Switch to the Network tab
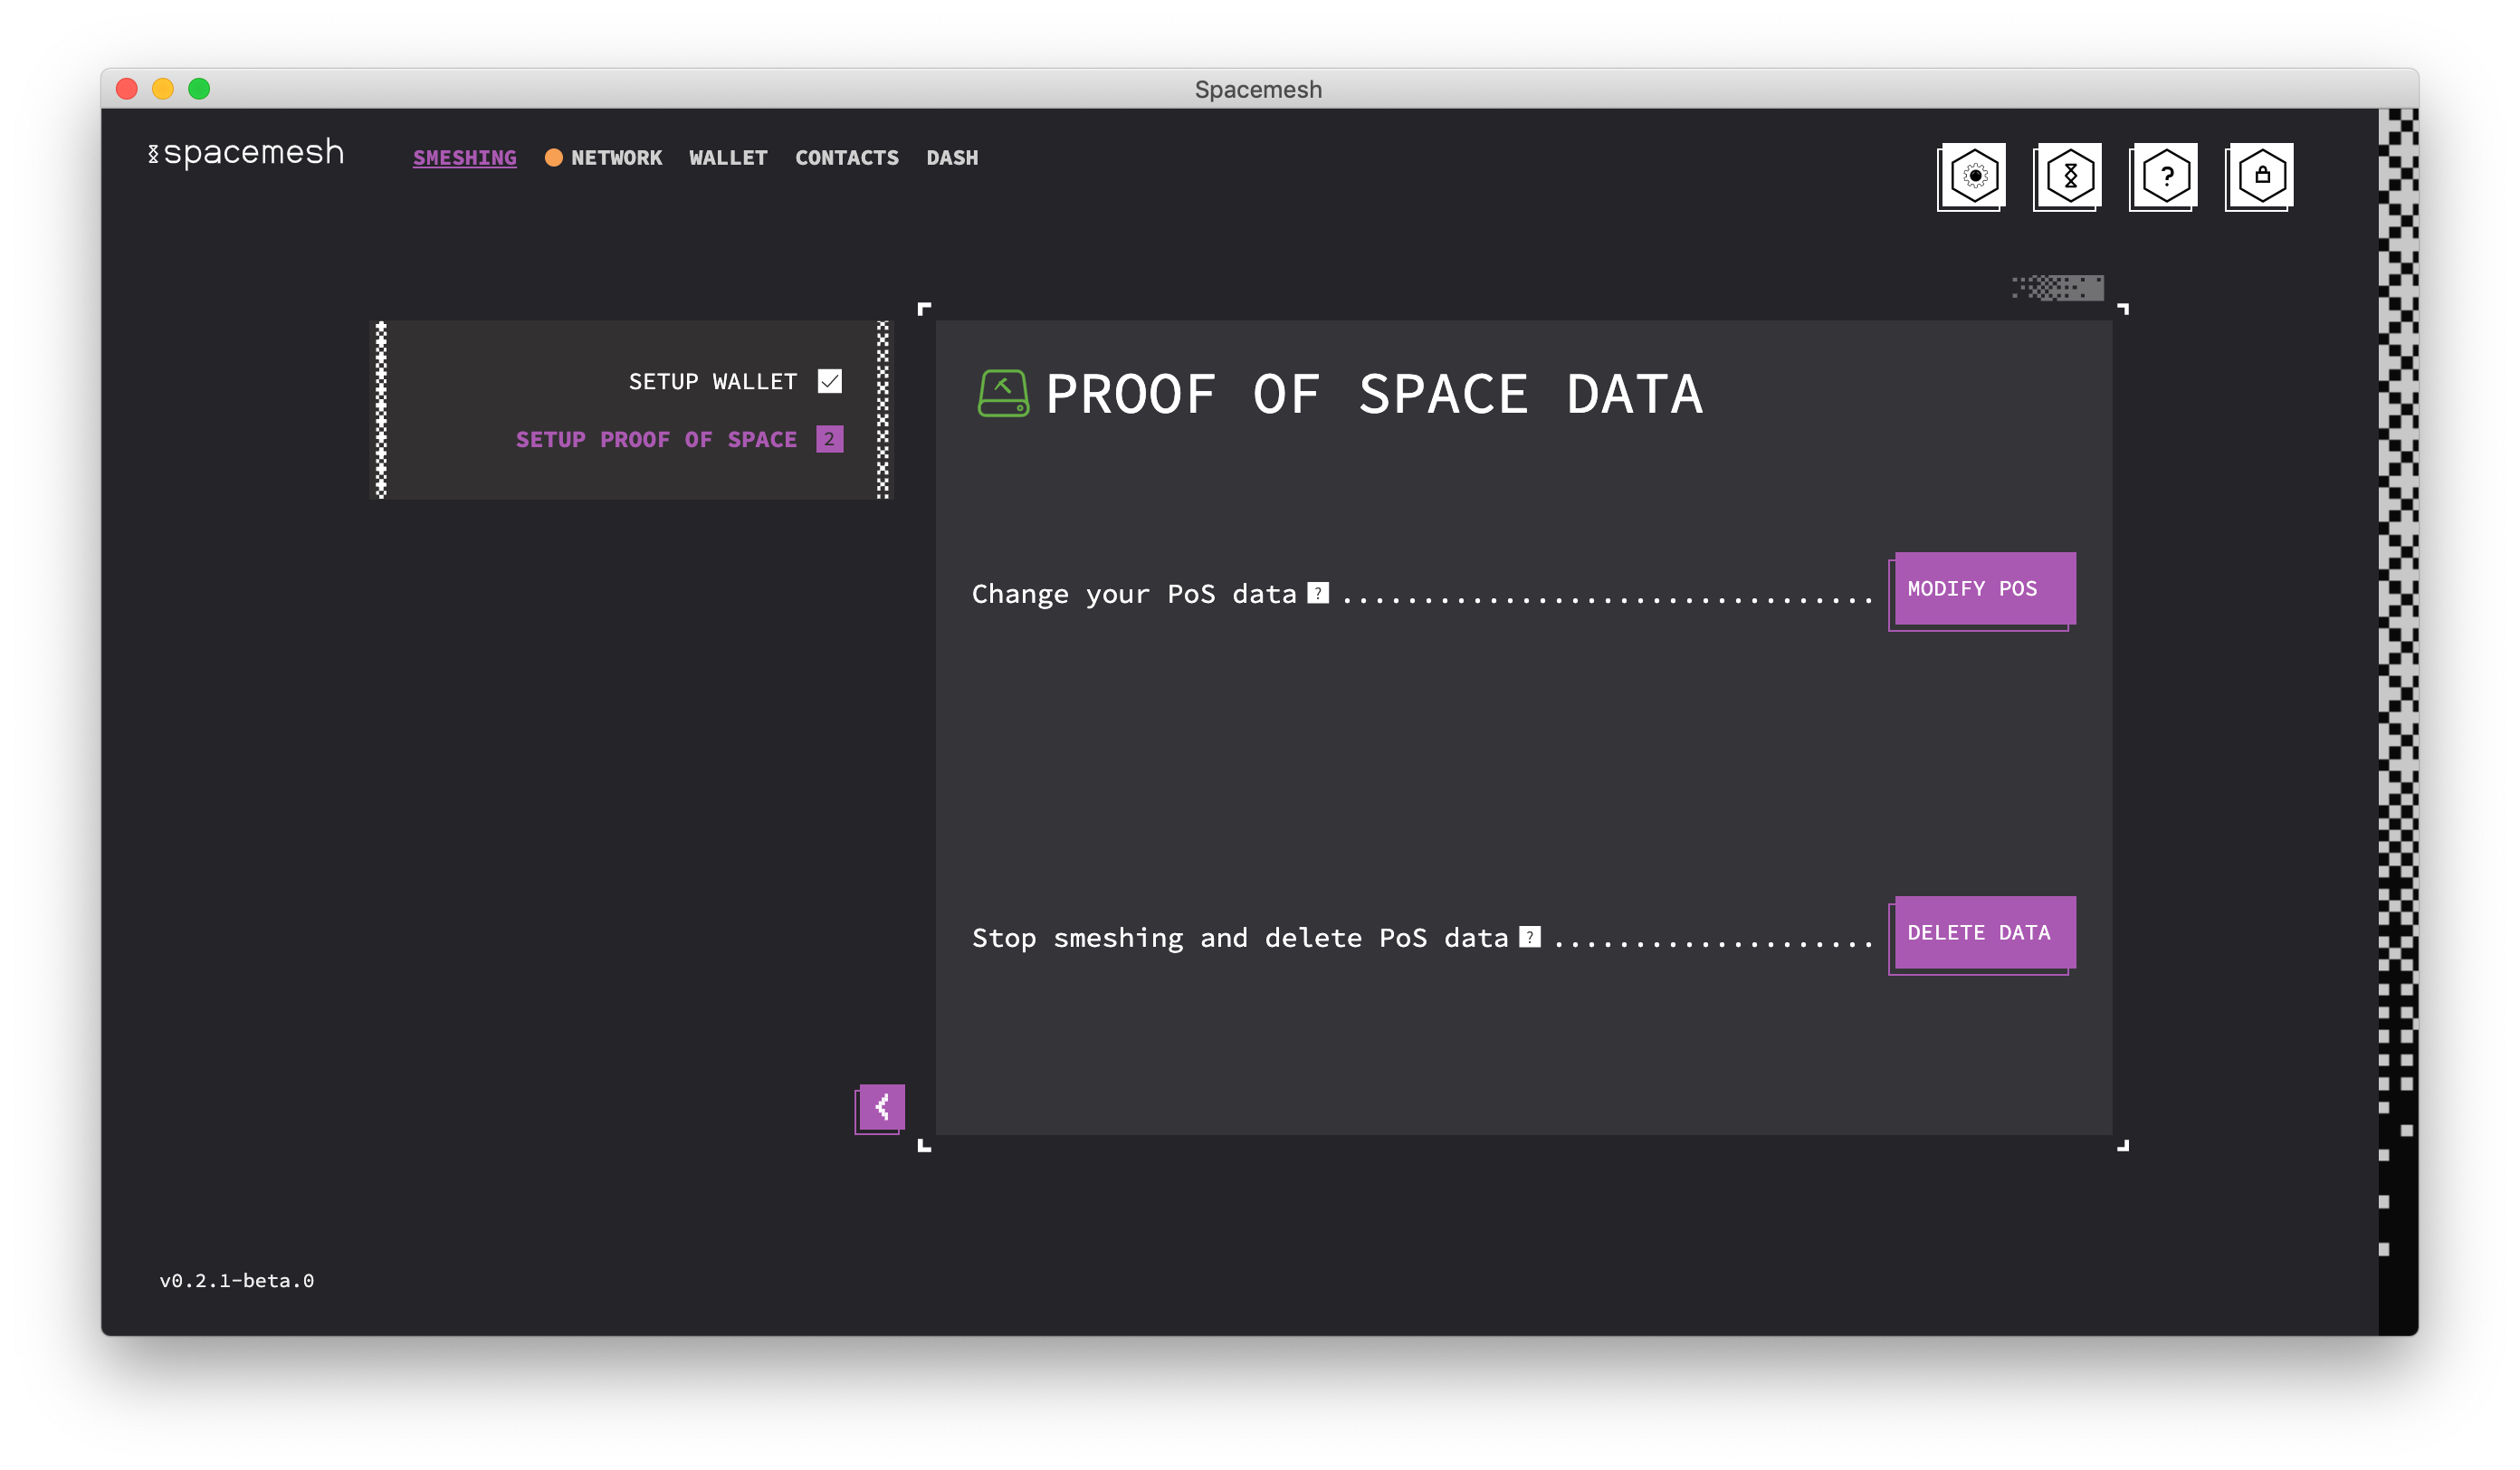The image size is (2520, 1470). [617, 158]
